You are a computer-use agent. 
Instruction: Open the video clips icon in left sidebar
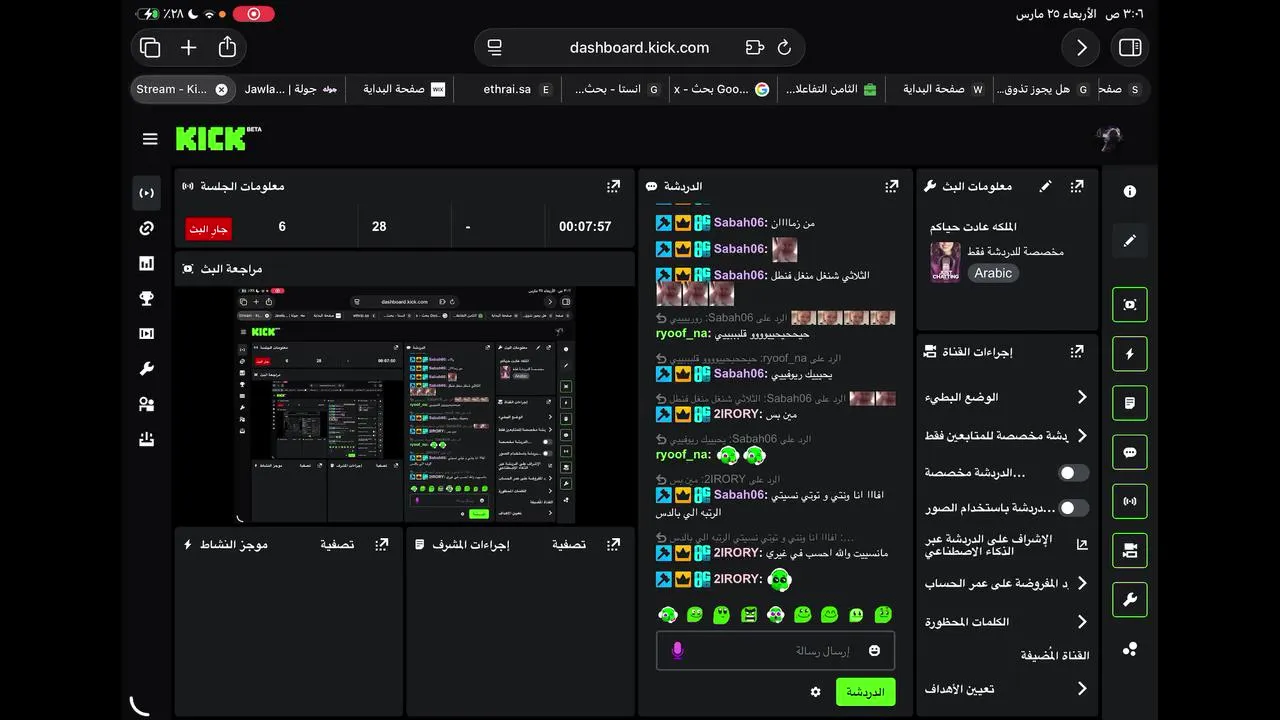pos(147,334)
